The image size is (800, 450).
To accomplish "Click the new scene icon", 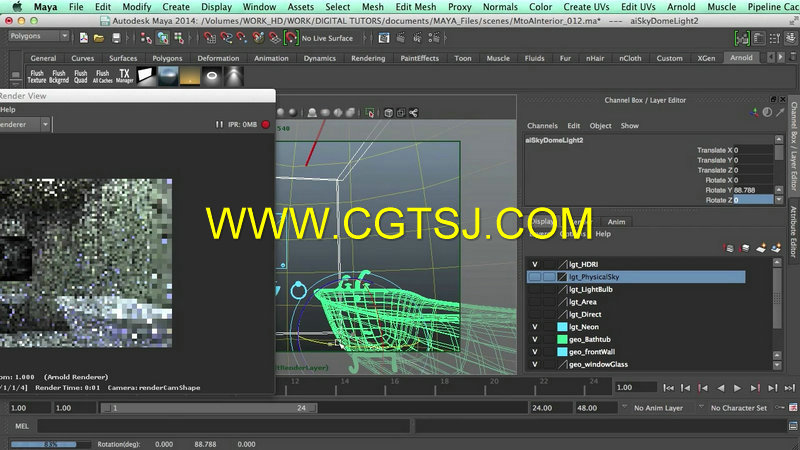I will 84,38.
